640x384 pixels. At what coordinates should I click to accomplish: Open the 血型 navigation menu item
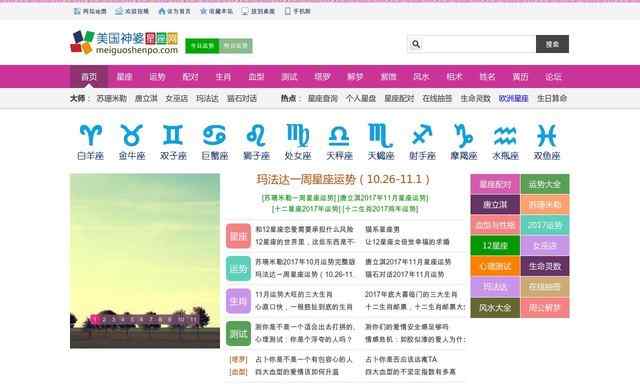click(256, 77)
